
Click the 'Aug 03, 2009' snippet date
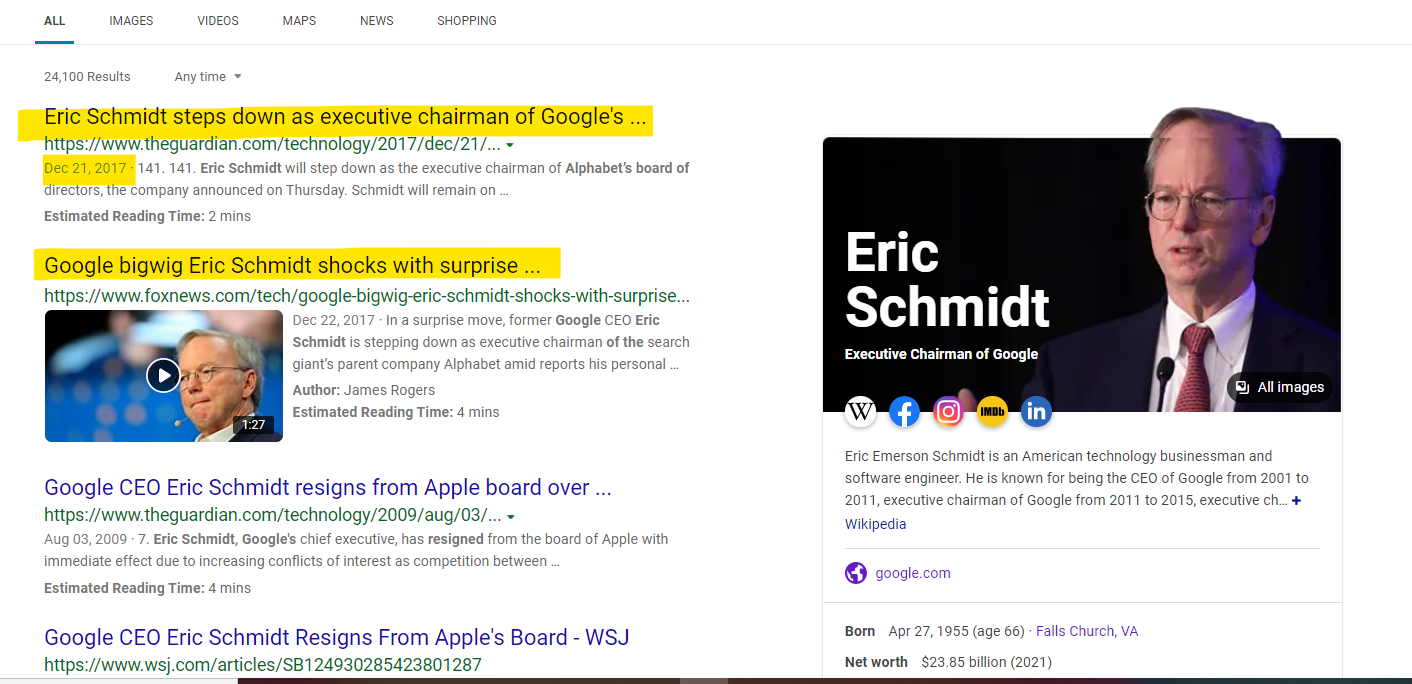tap(85, 539)
